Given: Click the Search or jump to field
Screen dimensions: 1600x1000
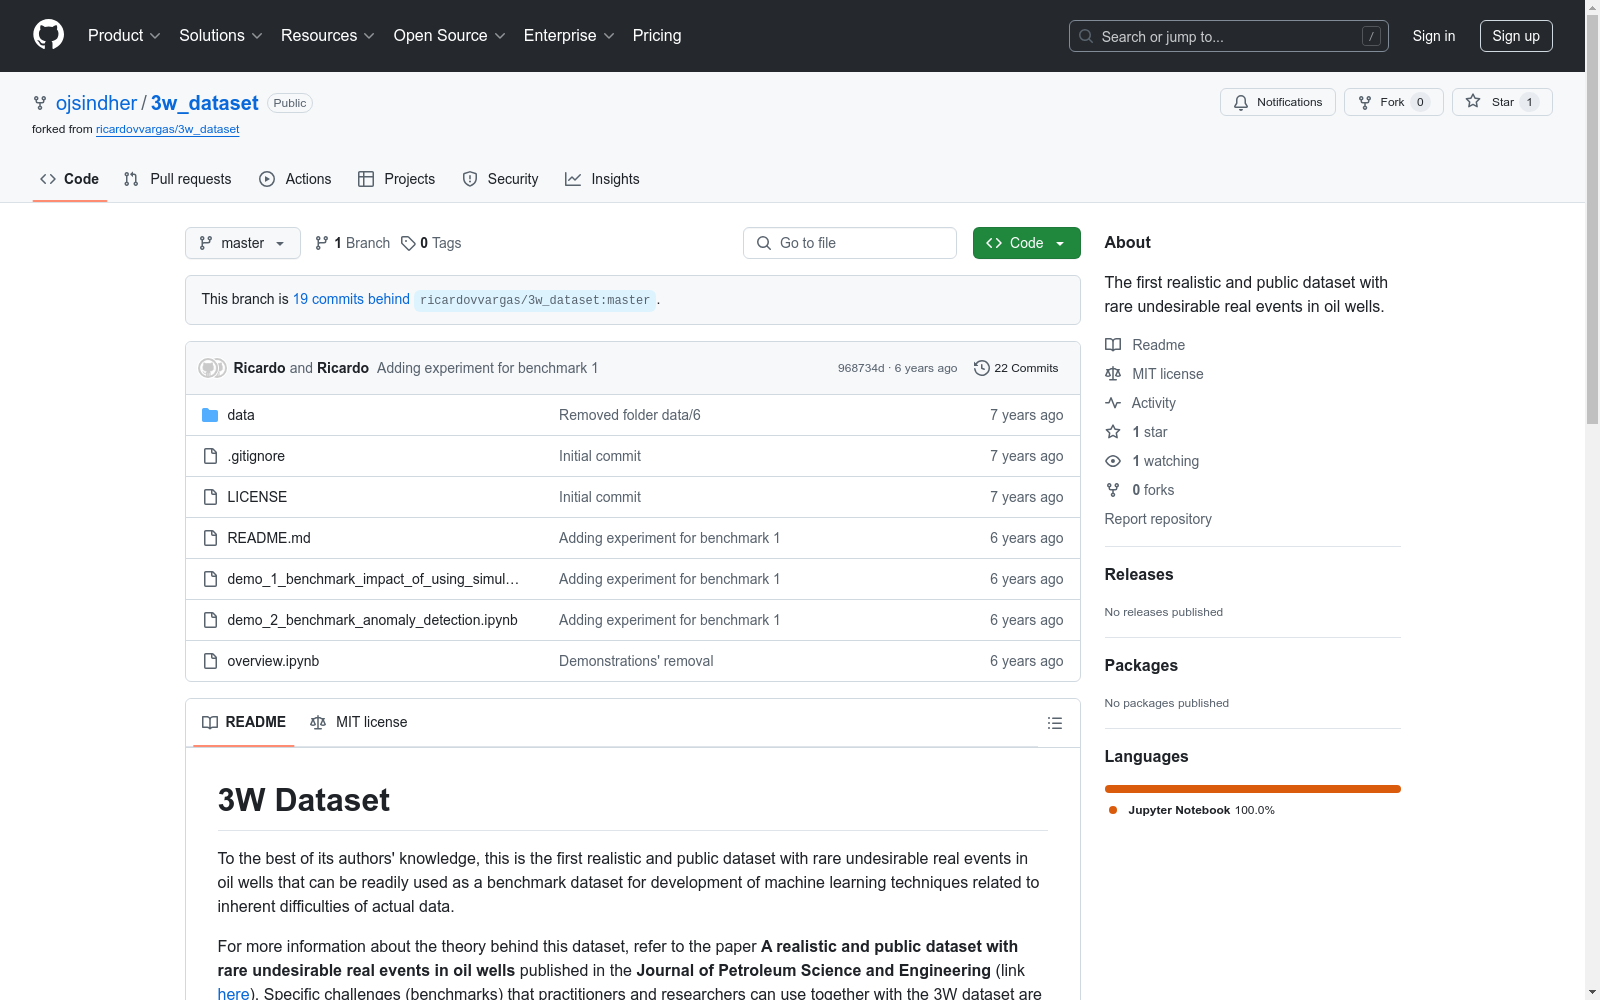Looking at the screenshot, I should coord(1229,36).
